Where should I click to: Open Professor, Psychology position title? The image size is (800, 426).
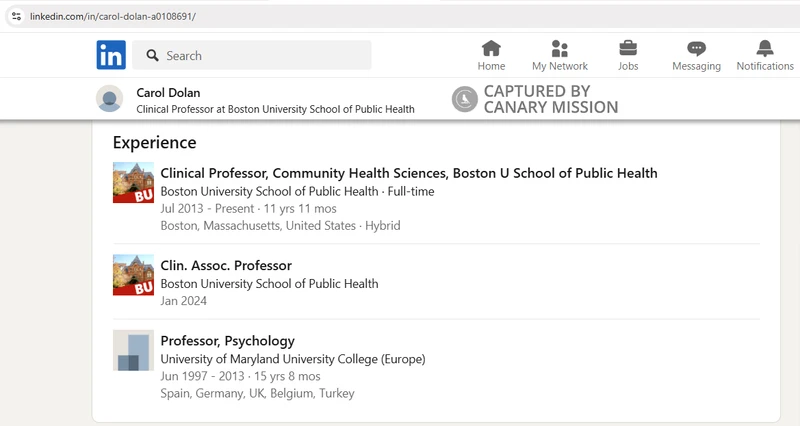tap(228, 341)
